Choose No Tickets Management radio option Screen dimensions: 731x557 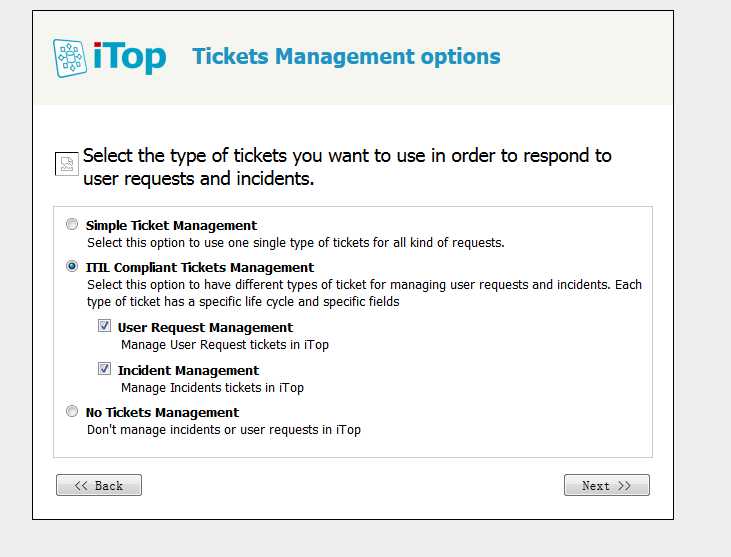72,411
